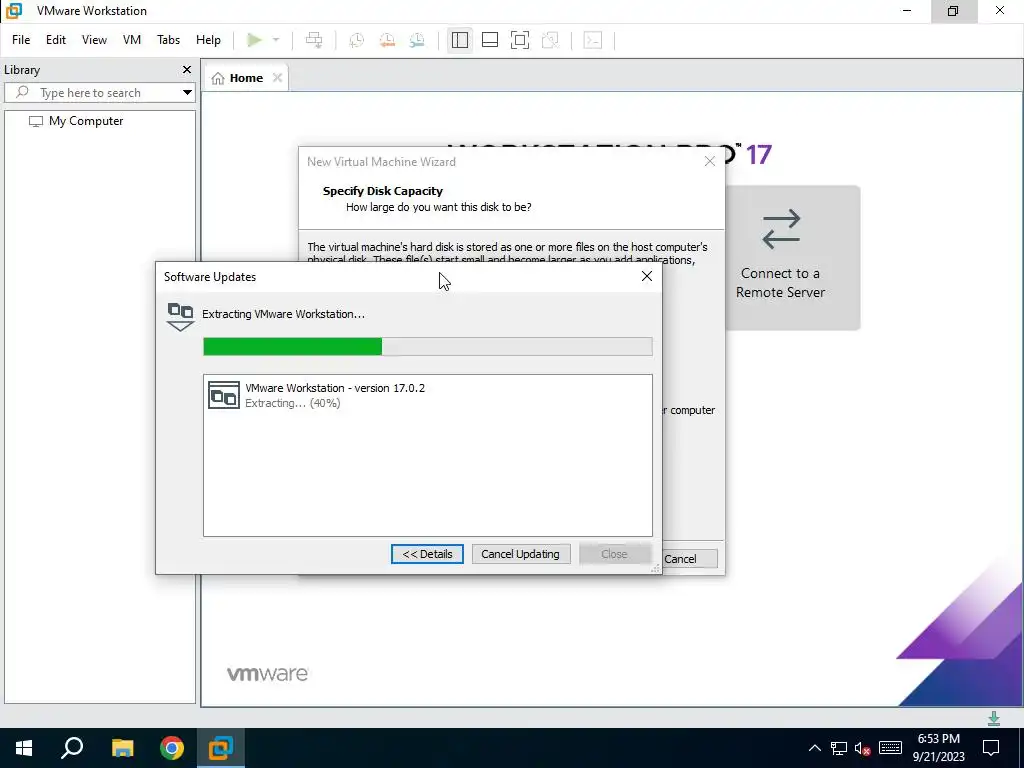Click the Revert to Snapshot icon
This screenshot has height=768, width=1024.
(387, 40)
